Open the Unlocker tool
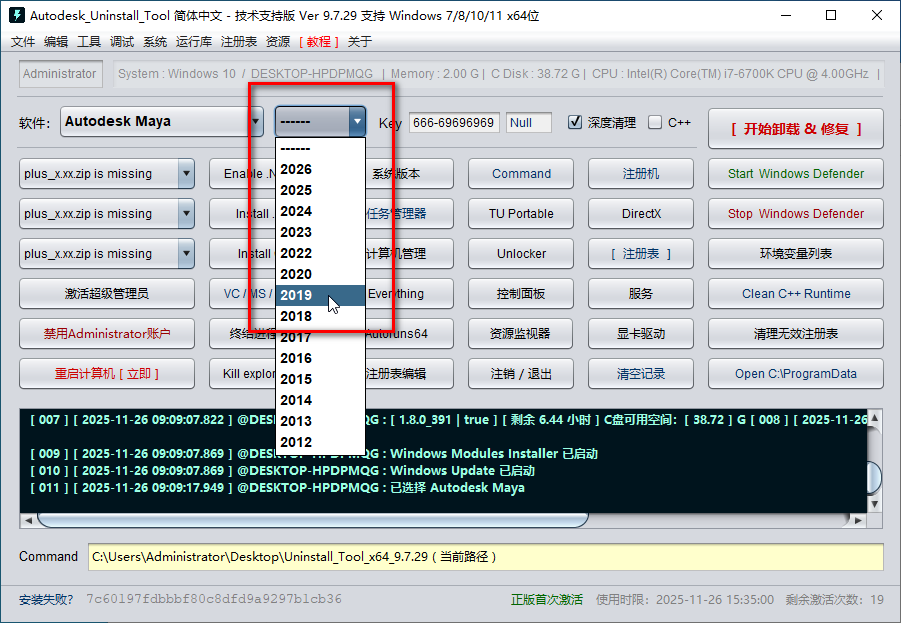 pos(521,253)
